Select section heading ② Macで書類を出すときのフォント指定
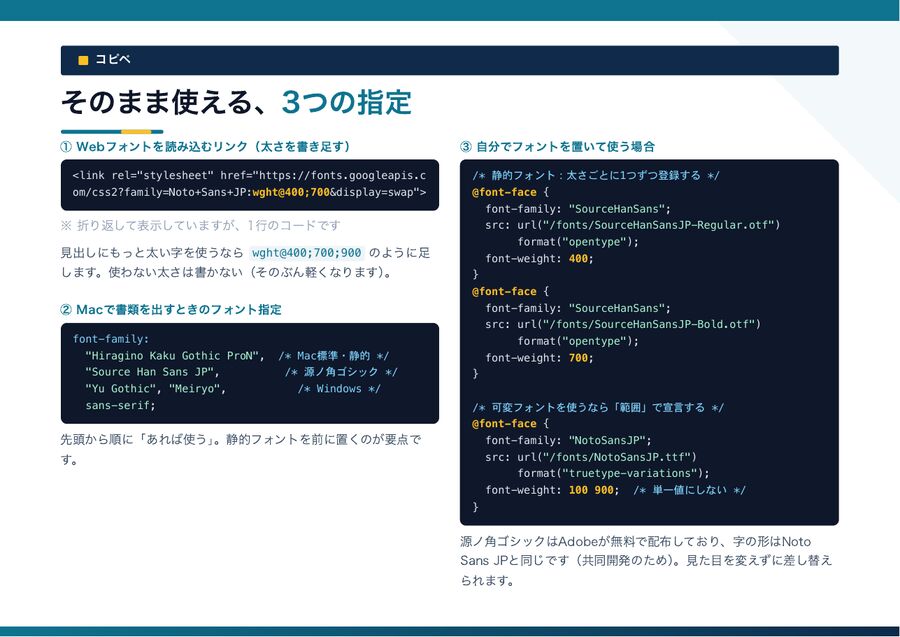 pyautogui.click(x=170, y=310)
